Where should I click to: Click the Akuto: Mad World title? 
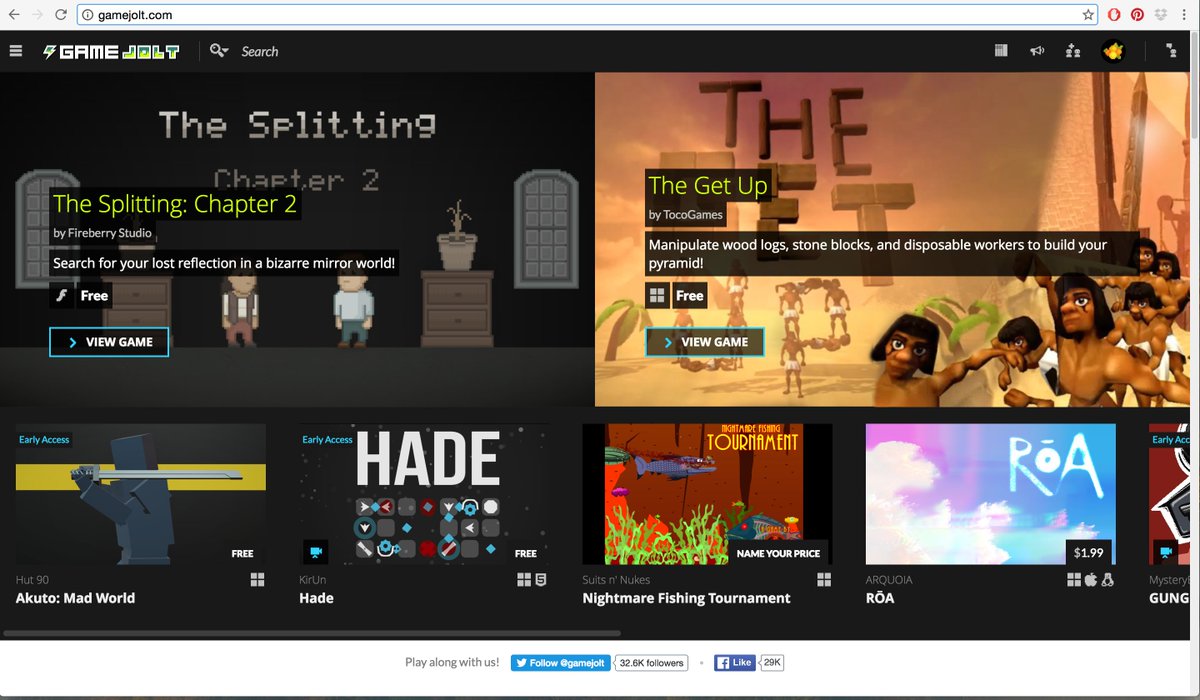(x=75, y=598)
